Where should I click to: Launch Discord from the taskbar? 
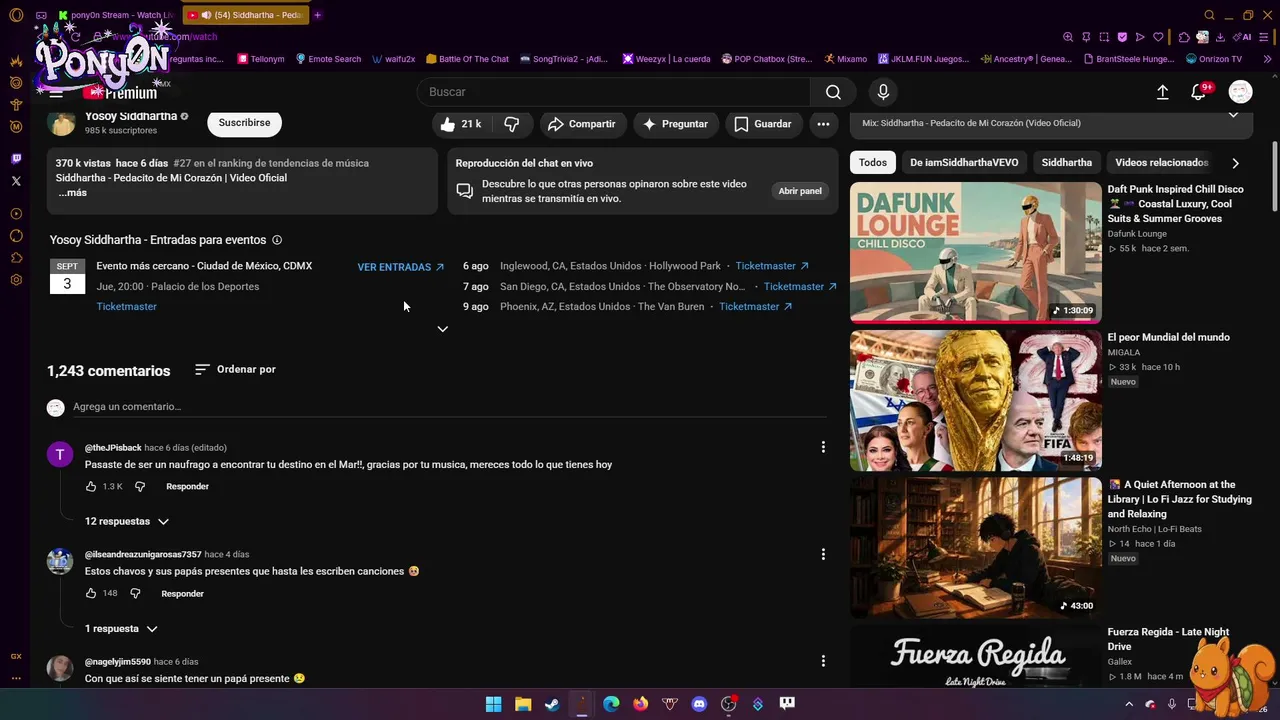click(699, 704)
